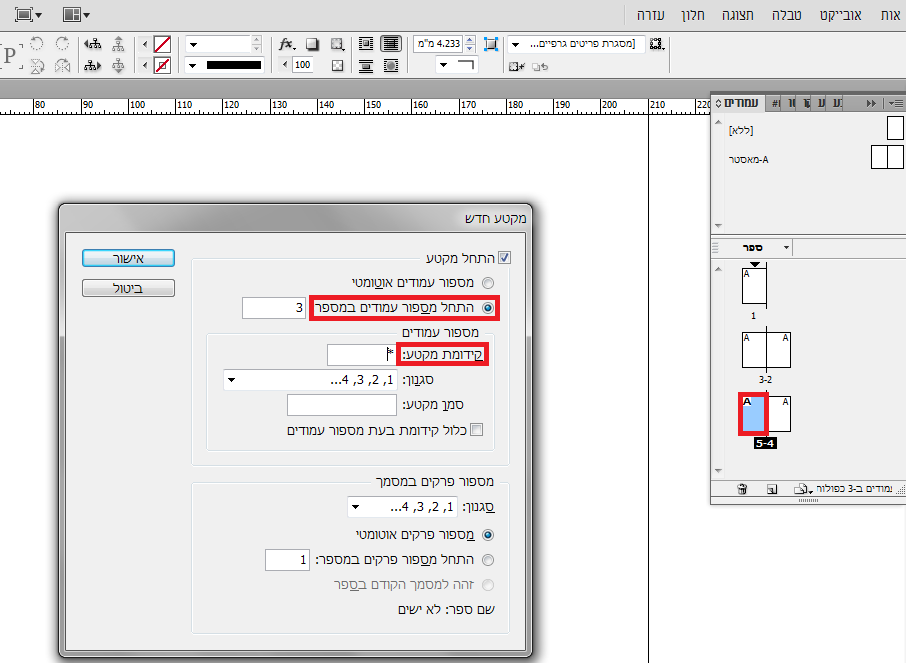The height and width of the screenshot is (663, 906).
Task: Open the טבלה menu
Action: click(x=786, y=15)
